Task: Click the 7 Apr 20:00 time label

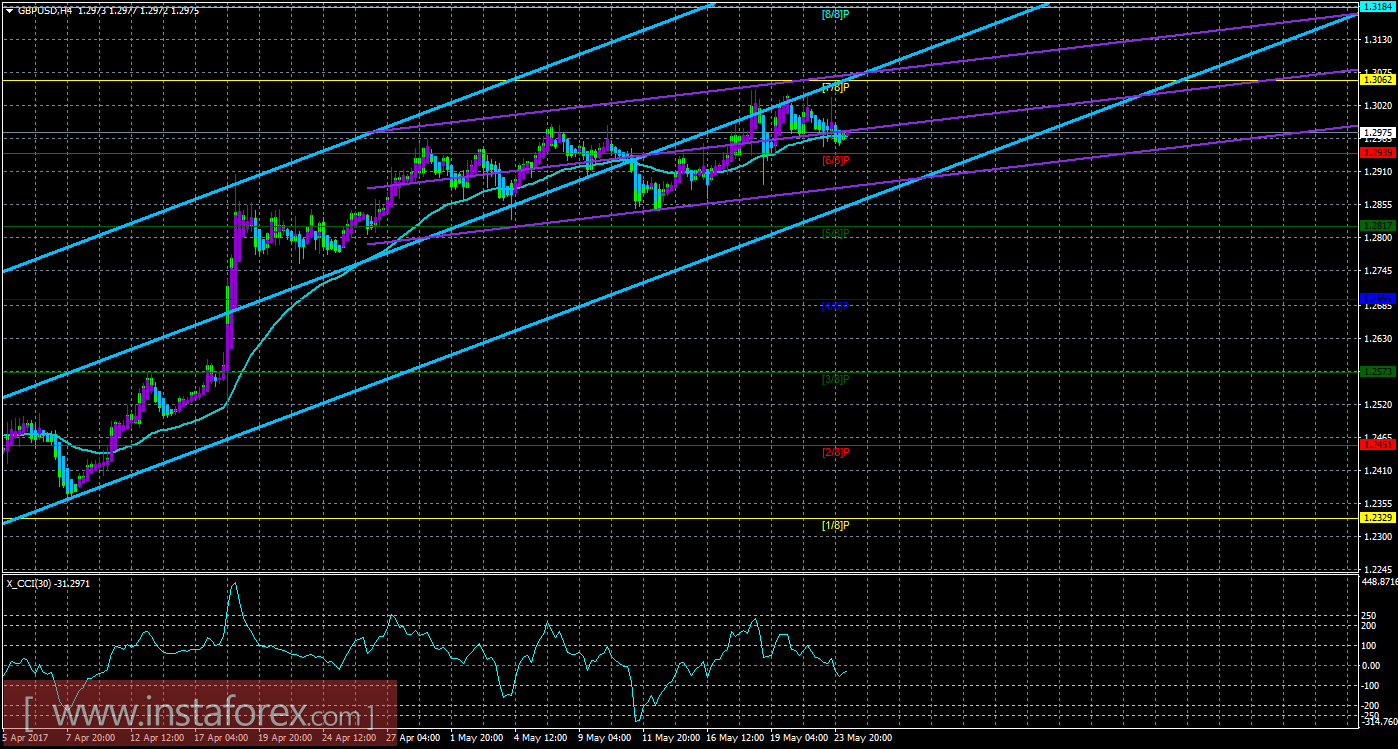Action: coord(93,738)
